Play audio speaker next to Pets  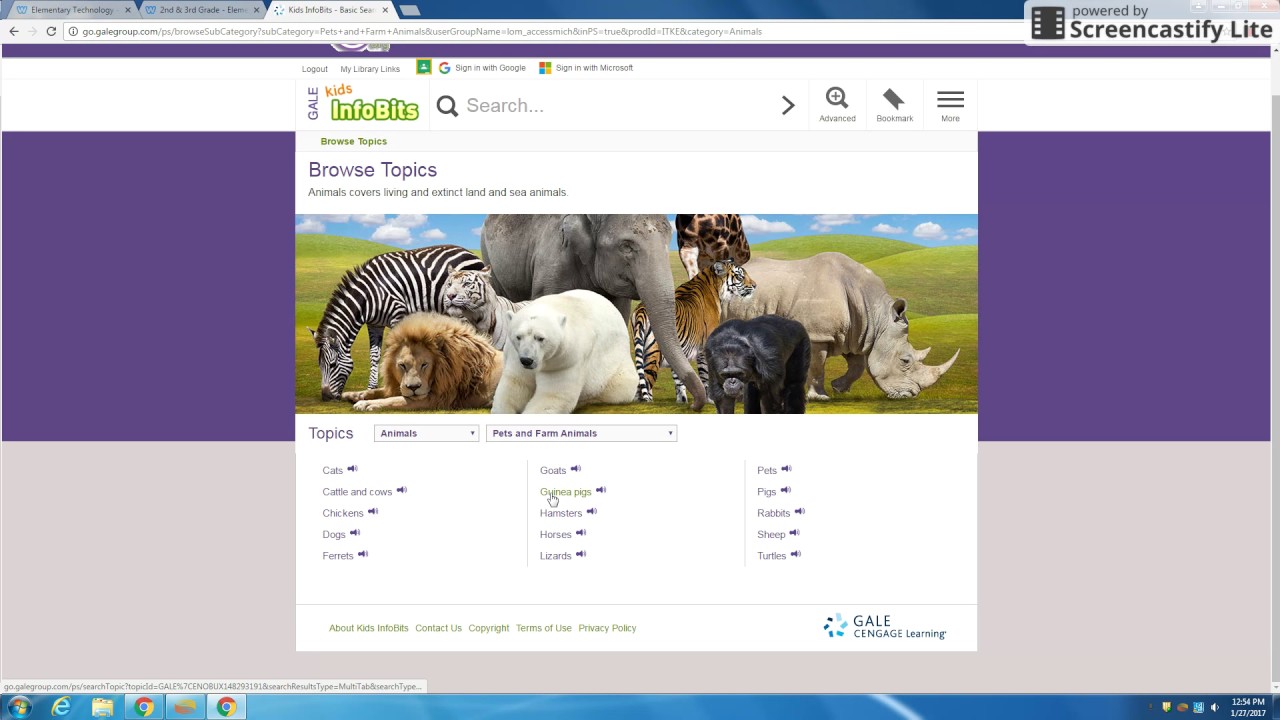pos(787,469)
